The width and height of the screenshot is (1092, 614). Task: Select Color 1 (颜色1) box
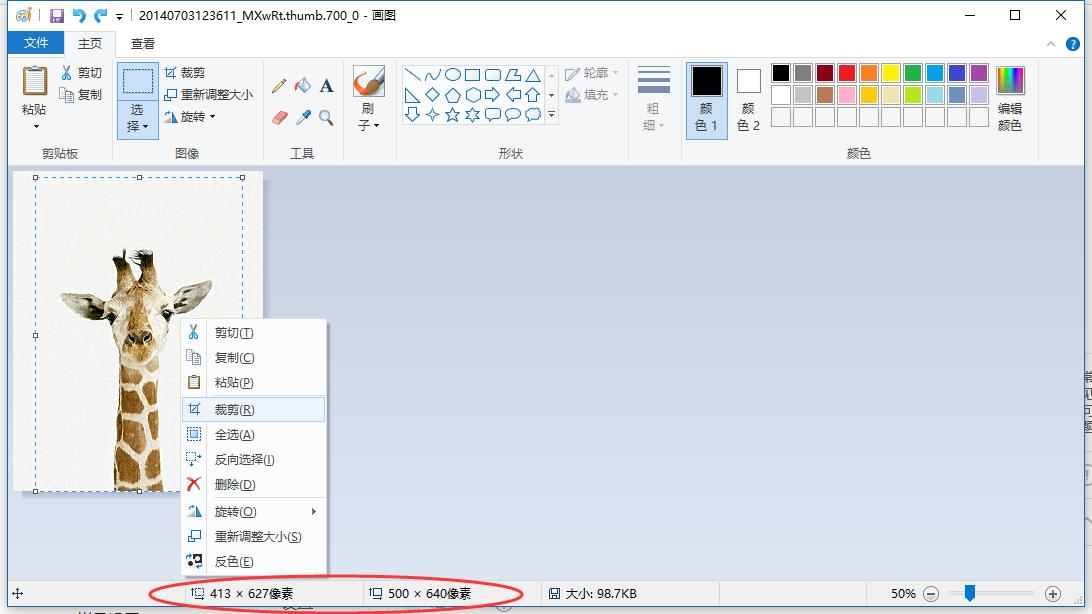[707, 100]
